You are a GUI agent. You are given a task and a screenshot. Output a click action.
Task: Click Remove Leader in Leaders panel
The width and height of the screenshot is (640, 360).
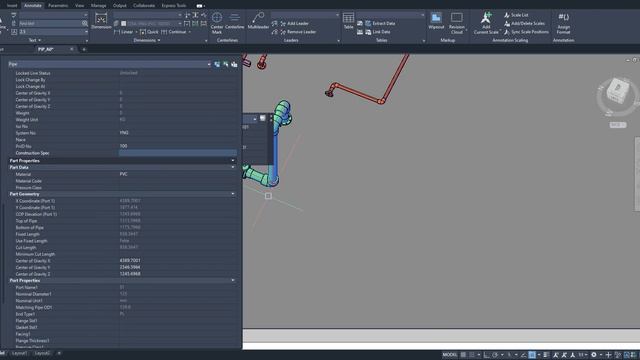point(298,32)
